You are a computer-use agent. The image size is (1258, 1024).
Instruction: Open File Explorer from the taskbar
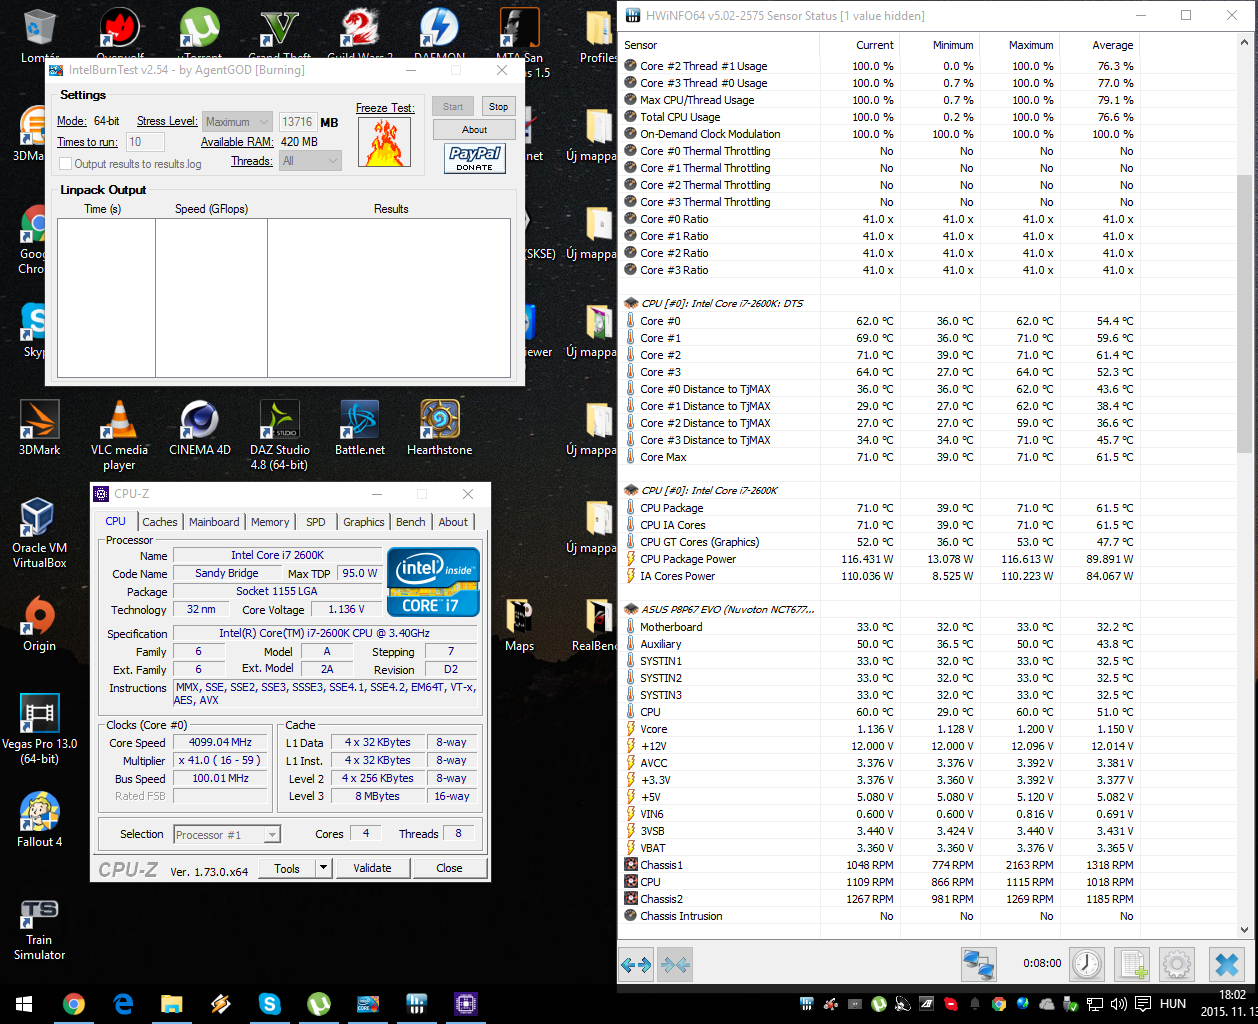(172, 1004)
